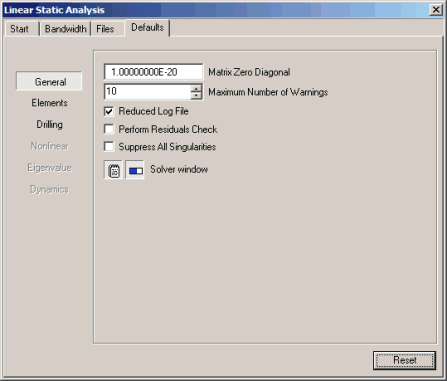The width and height of the screenshot is (447, 381).
Task: Click the Solver window label
Action: click(179, 169)
